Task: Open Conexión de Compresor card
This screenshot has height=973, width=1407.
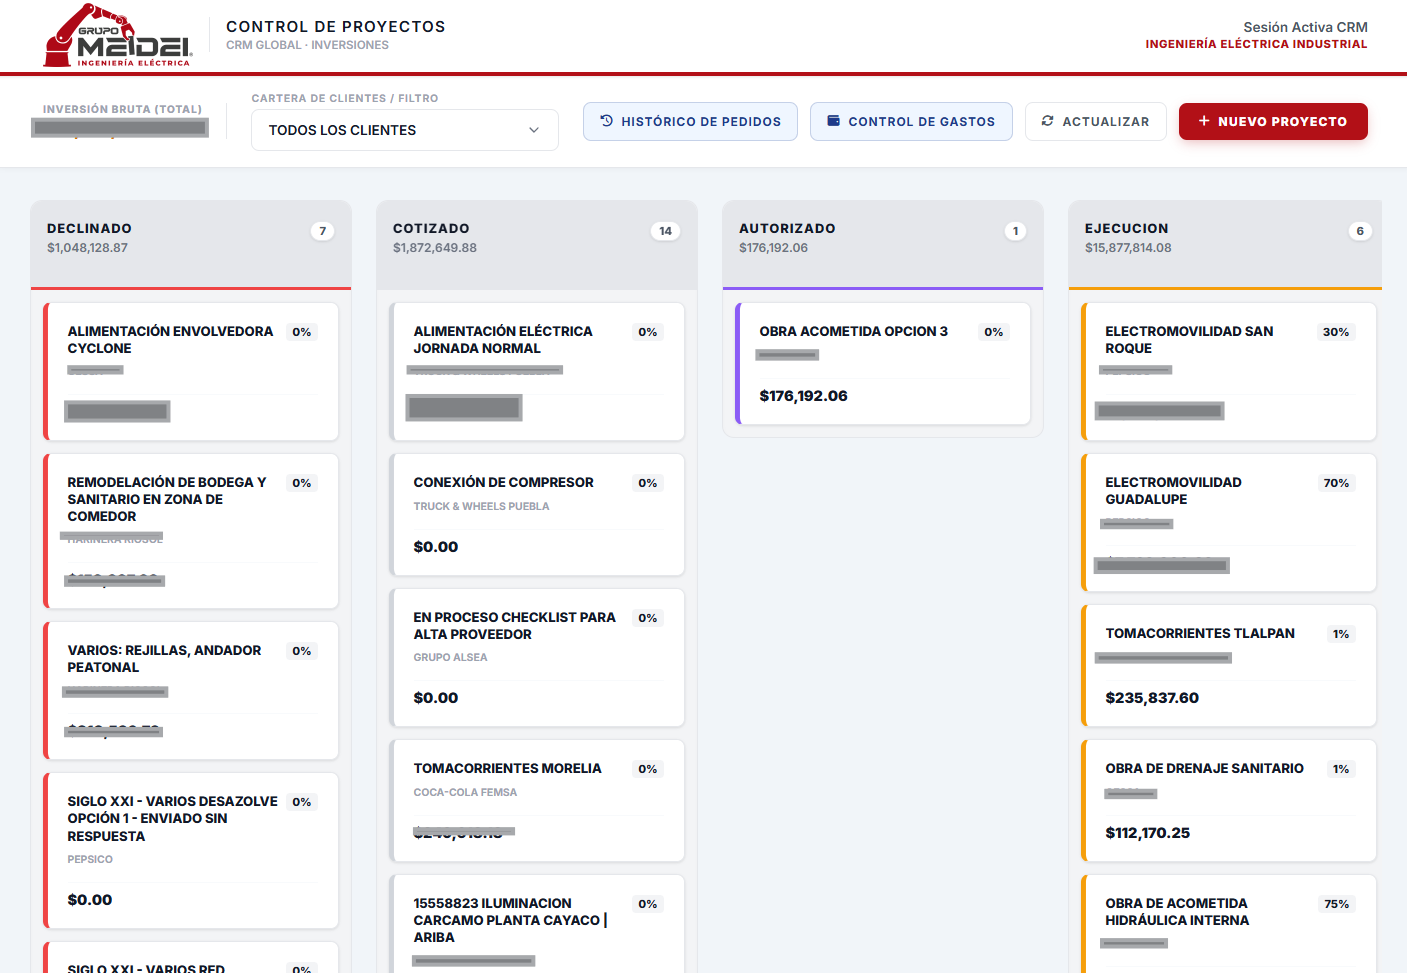Action: (536, 514)
